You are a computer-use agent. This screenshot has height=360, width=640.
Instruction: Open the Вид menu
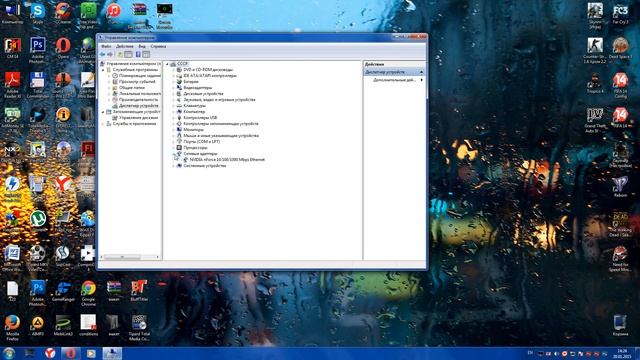(142, 47)
